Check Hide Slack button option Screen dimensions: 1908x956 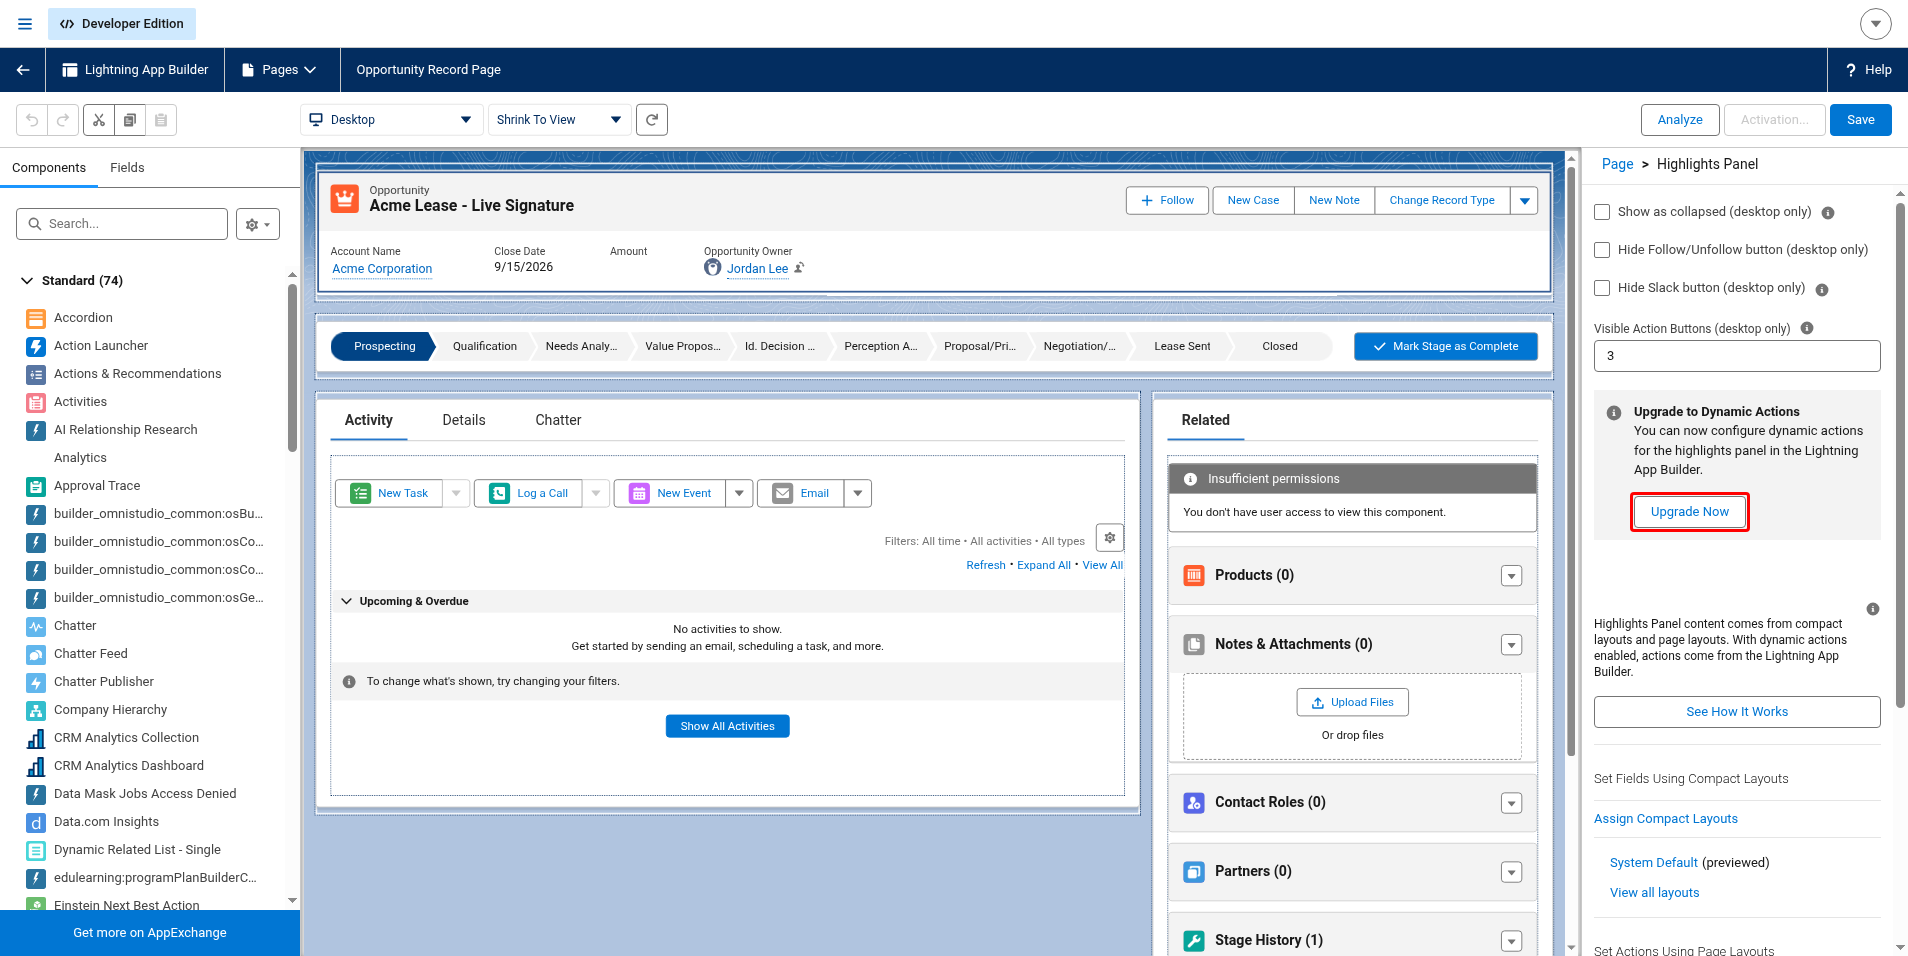tap(1602, 288)
